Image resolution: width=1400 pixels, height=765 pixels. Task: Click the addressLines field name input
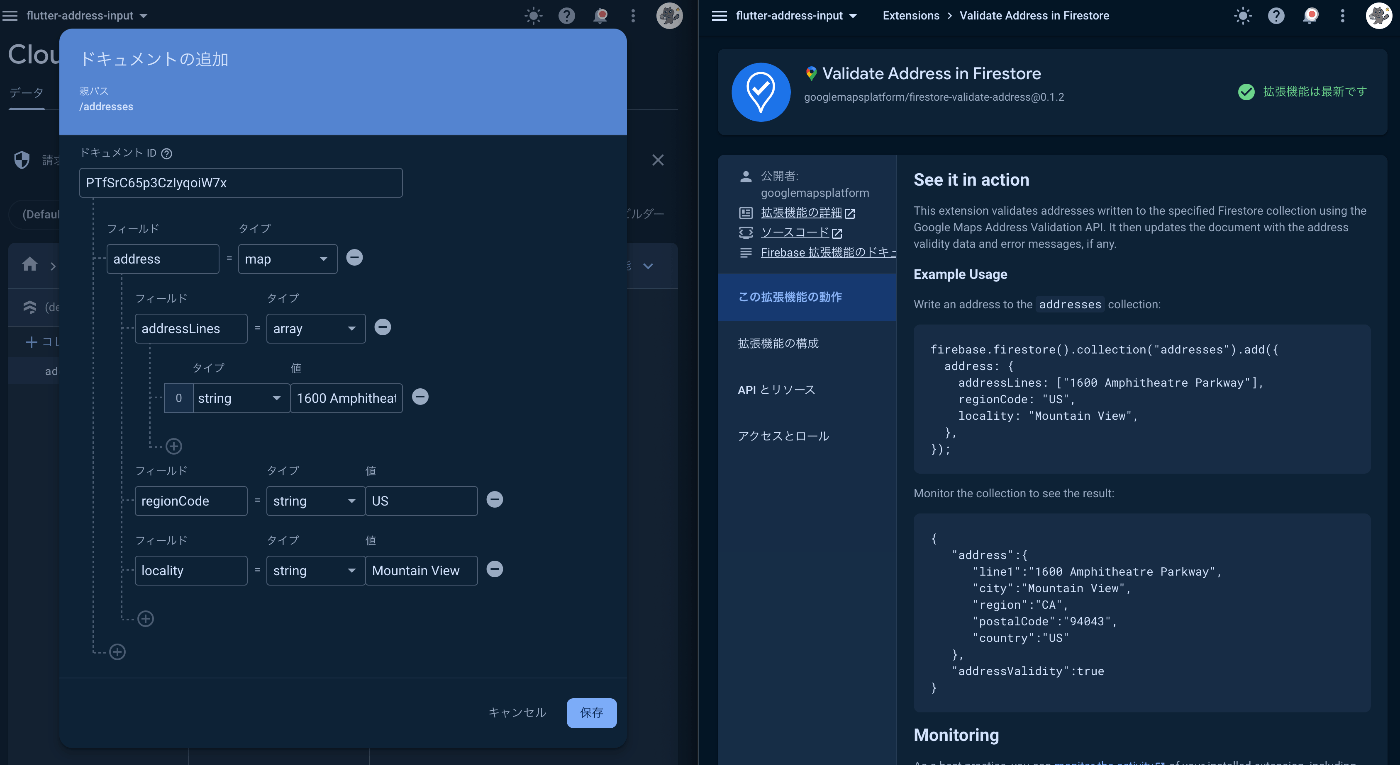click(x=191, y=328)
